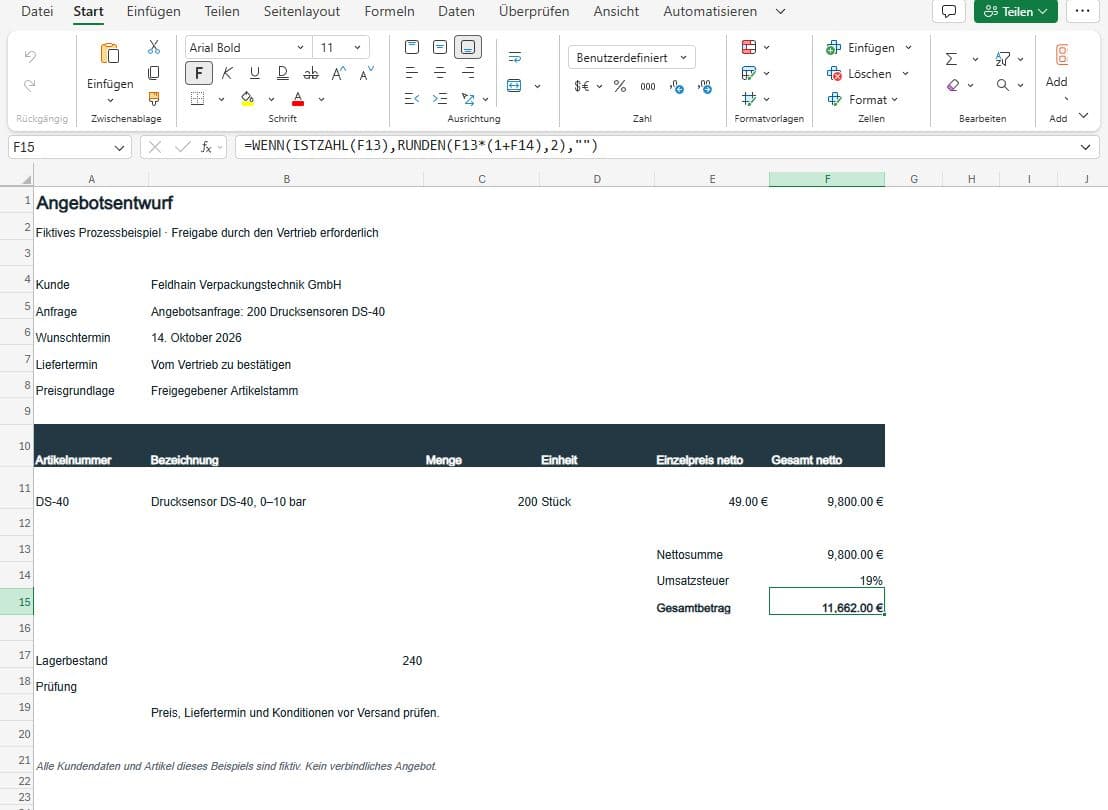Click the Undo arrow icon

tap(30, 56)
